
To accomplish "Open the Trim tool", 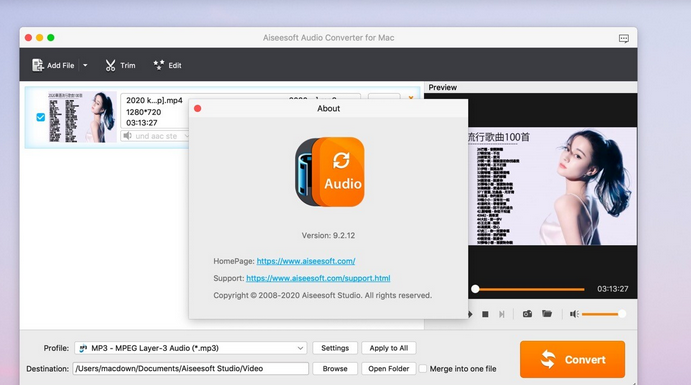I will (120, 65).
